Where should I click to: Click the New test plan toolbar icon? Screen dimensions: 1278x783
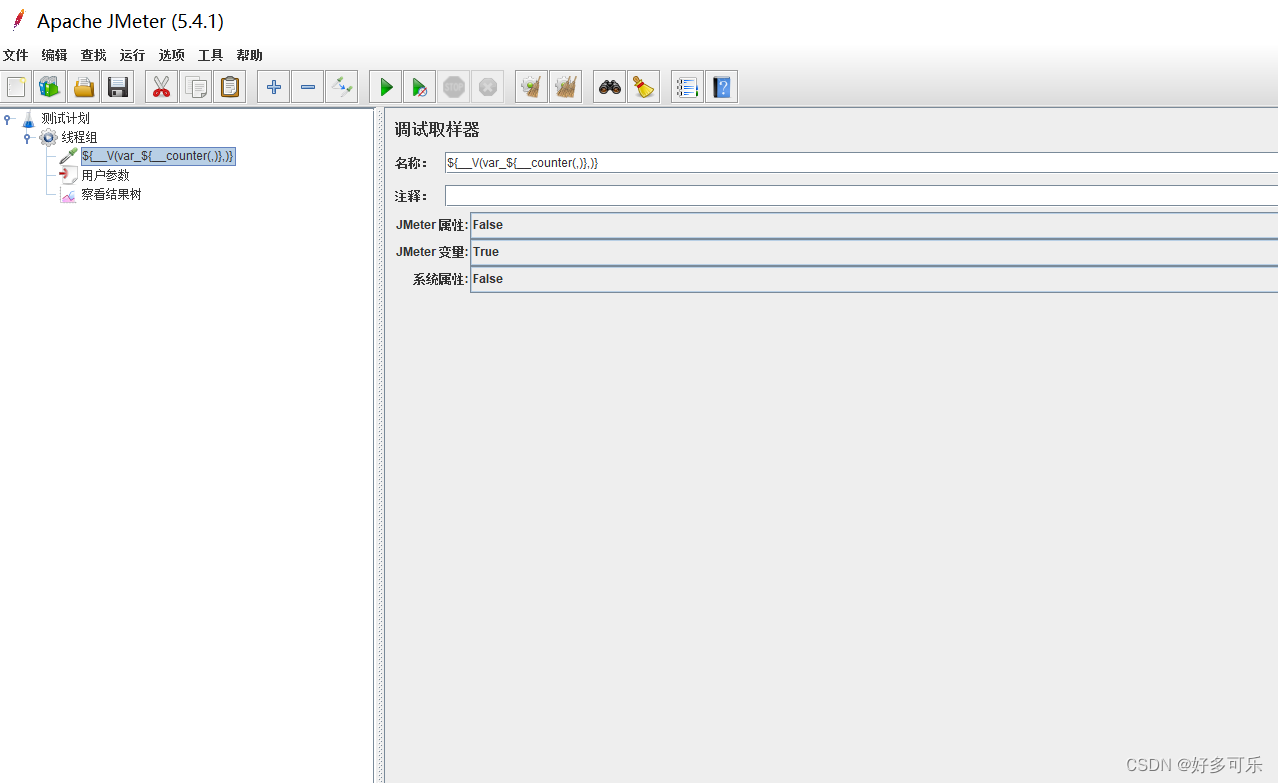point(17,87)
